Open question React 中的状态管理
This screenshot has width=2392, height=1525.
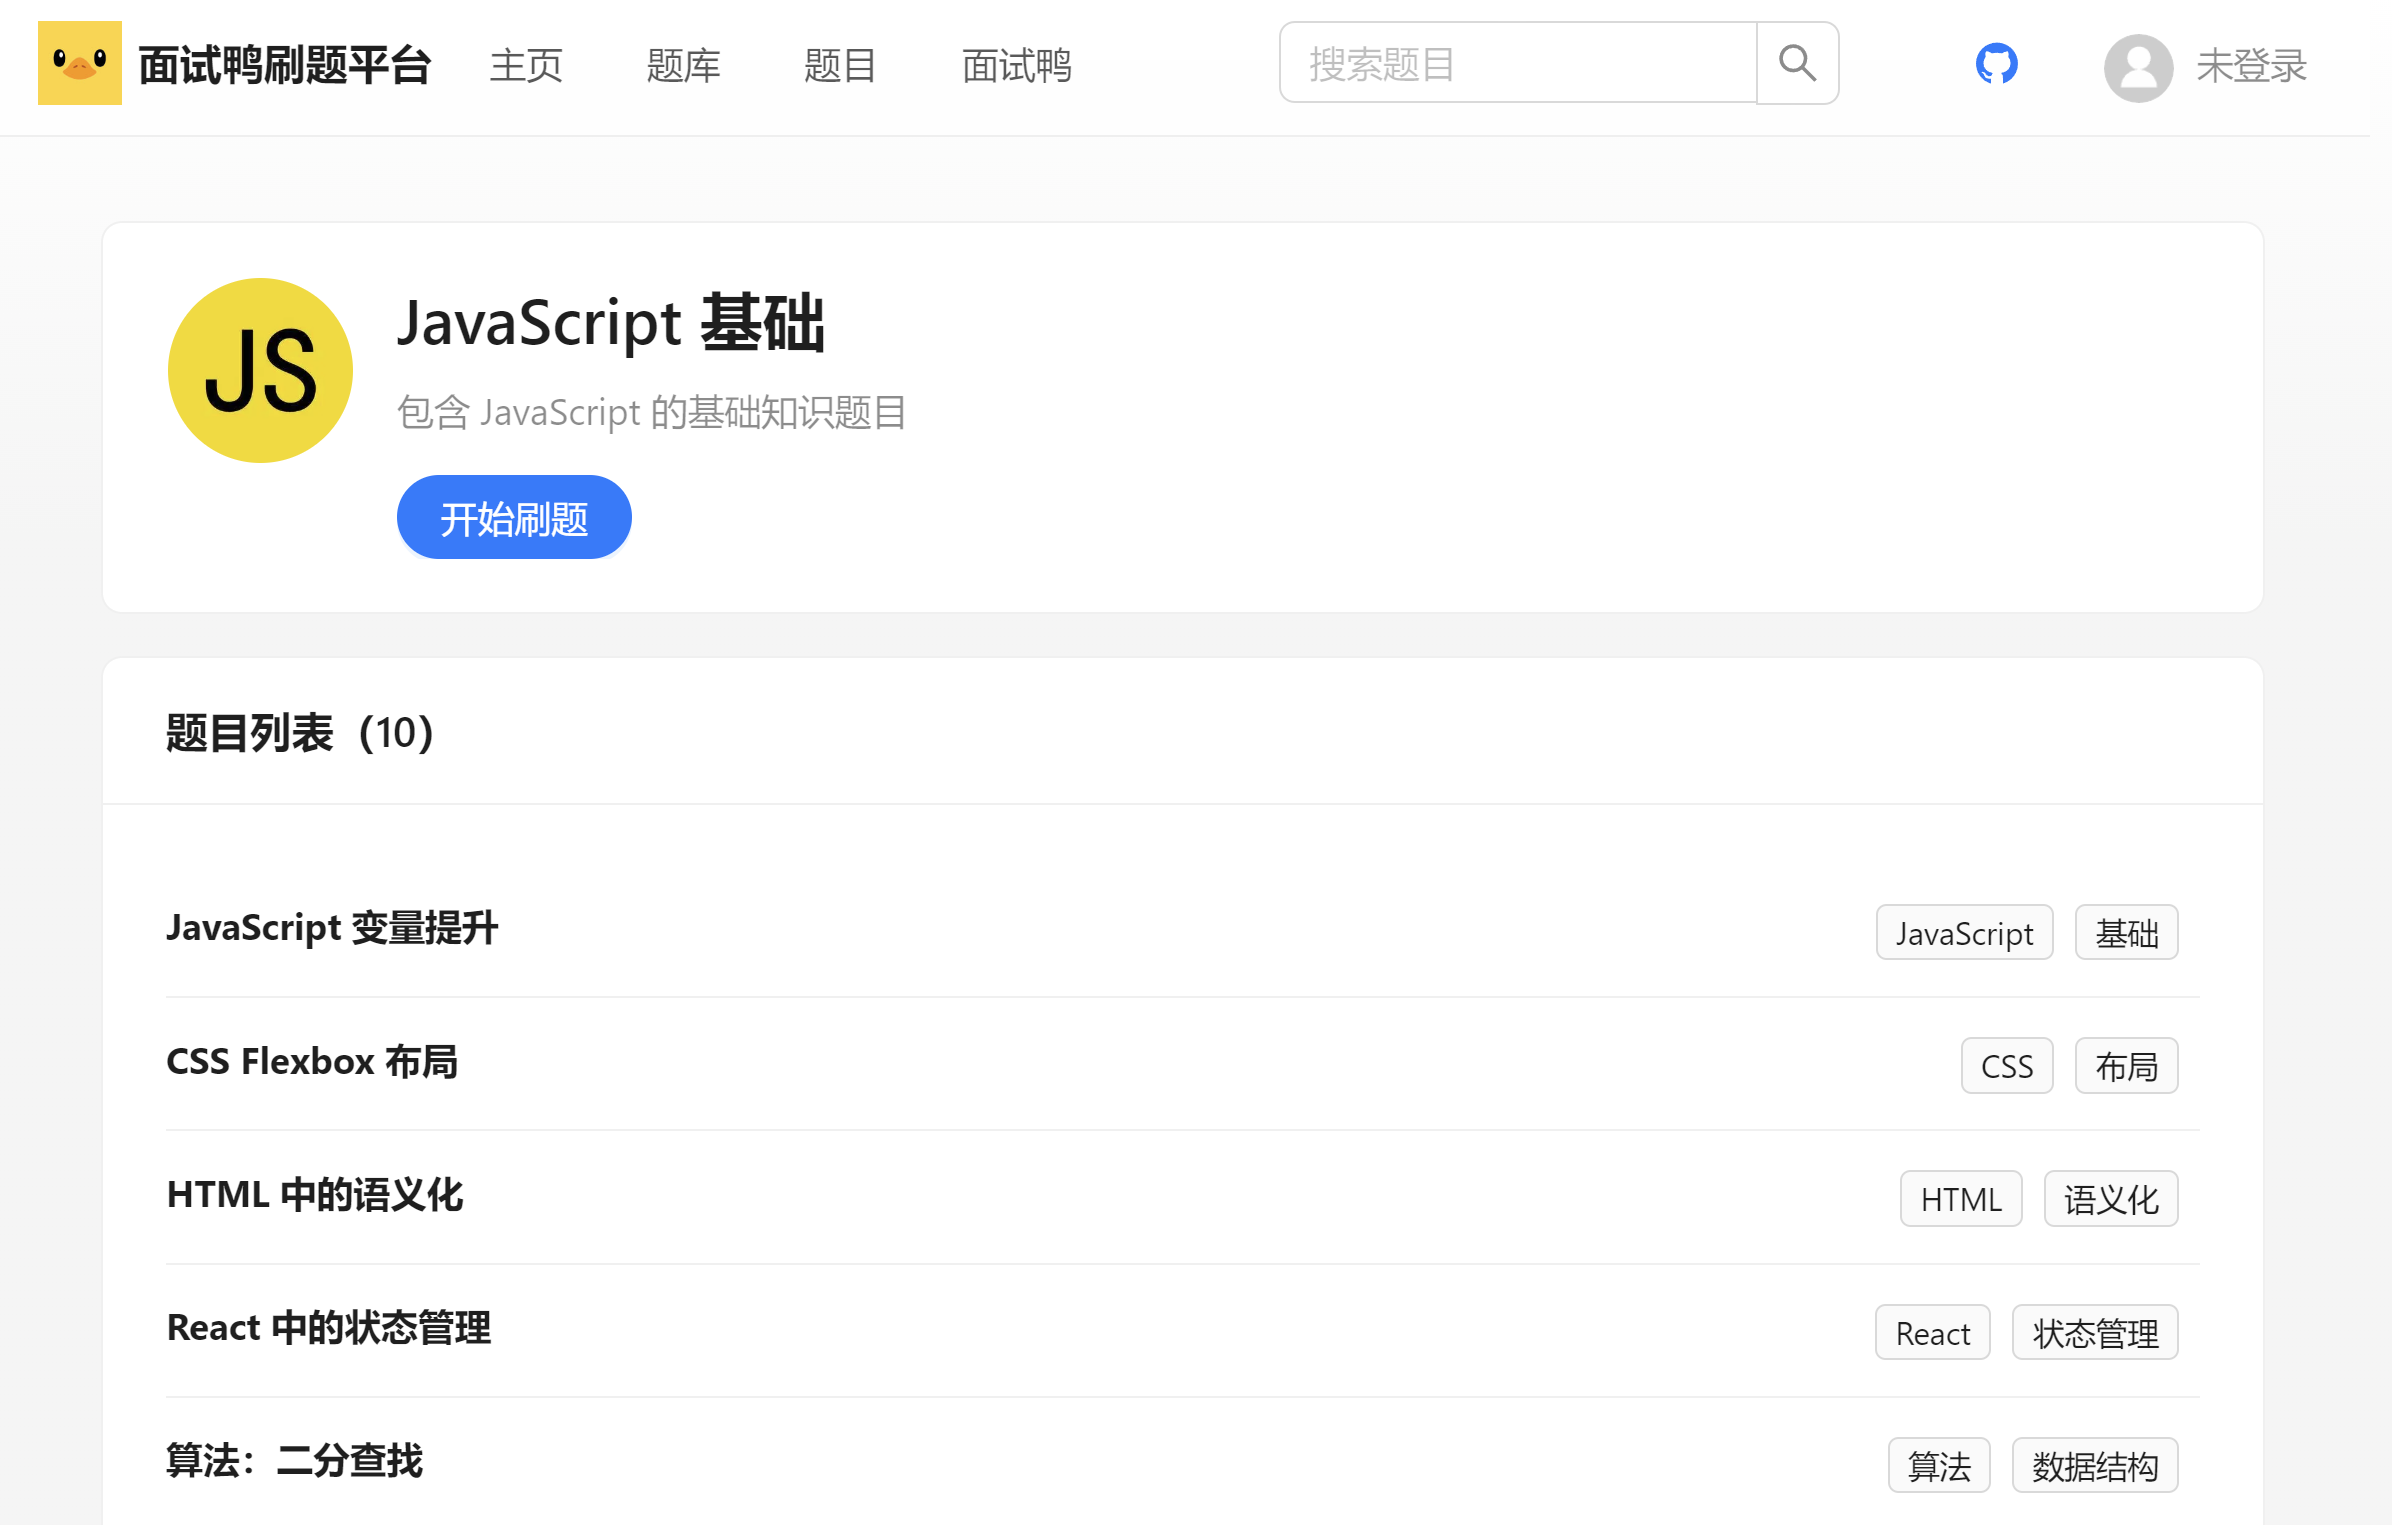[x=329, y=1328]
